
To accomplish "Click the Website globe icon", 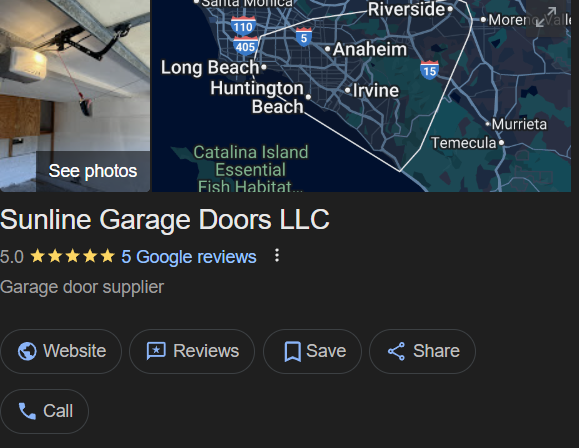I will [27, 351].
